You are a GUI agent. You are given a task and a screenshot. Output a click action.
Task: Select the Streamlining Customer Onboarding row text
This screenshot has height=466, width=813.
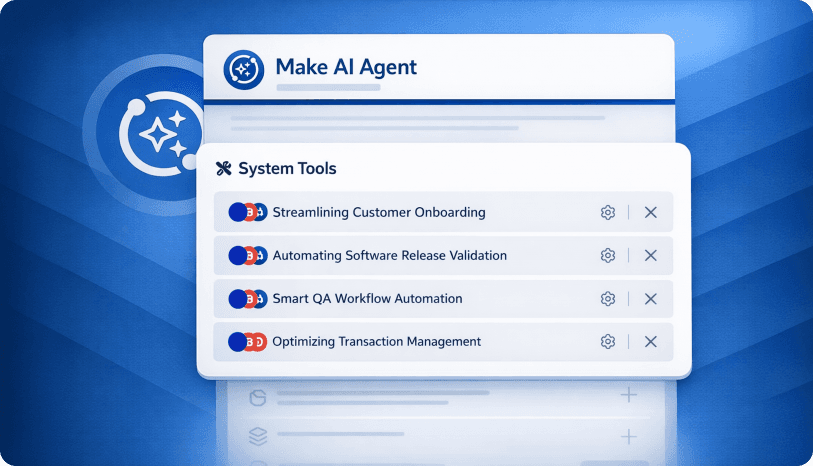pos(379,213)
